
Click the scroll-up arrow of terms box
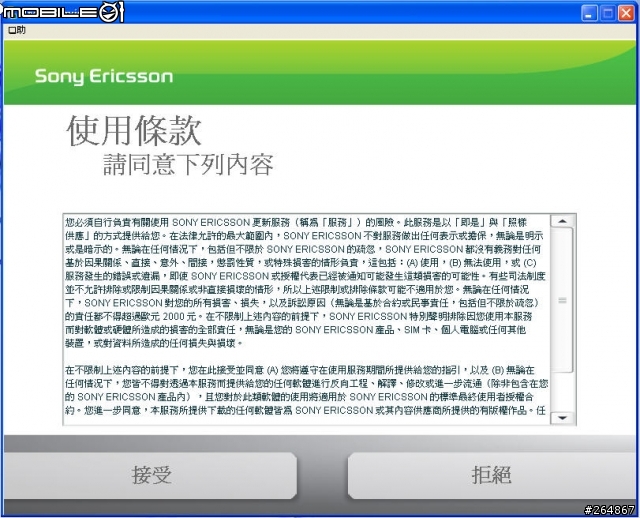pos(562,221)
